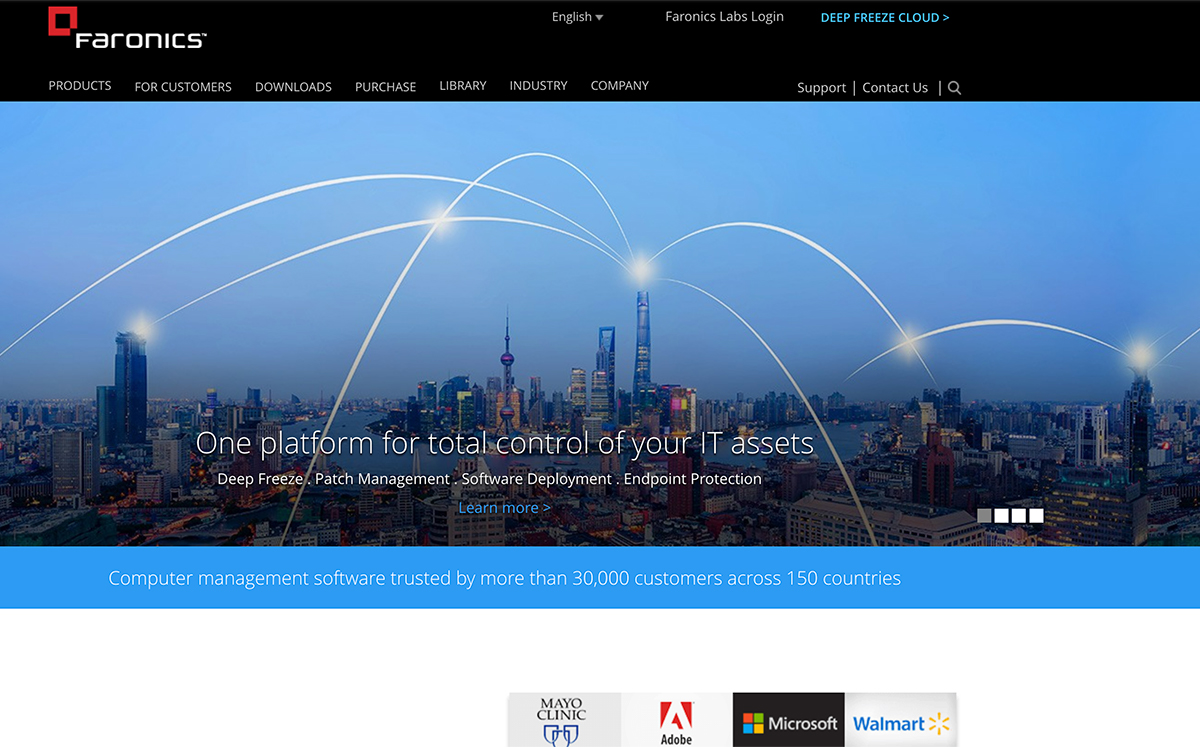Select the third carousel slide indicator
Image resolution: width=1200 pixels, height=747 pixels.
1018,516
